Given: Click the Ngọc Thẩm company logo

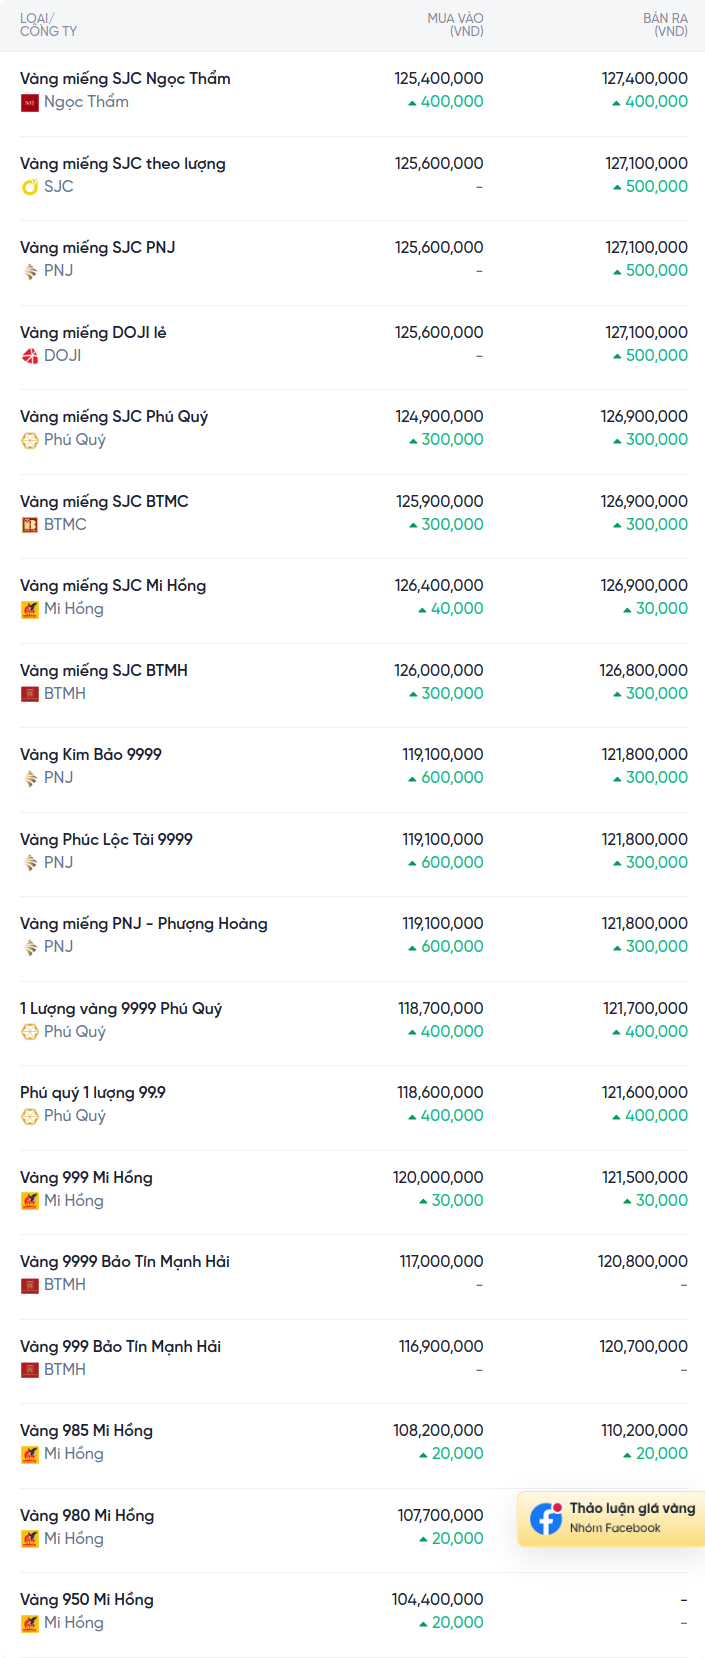Looking at the screenshot, I should [x=30, y=102].
